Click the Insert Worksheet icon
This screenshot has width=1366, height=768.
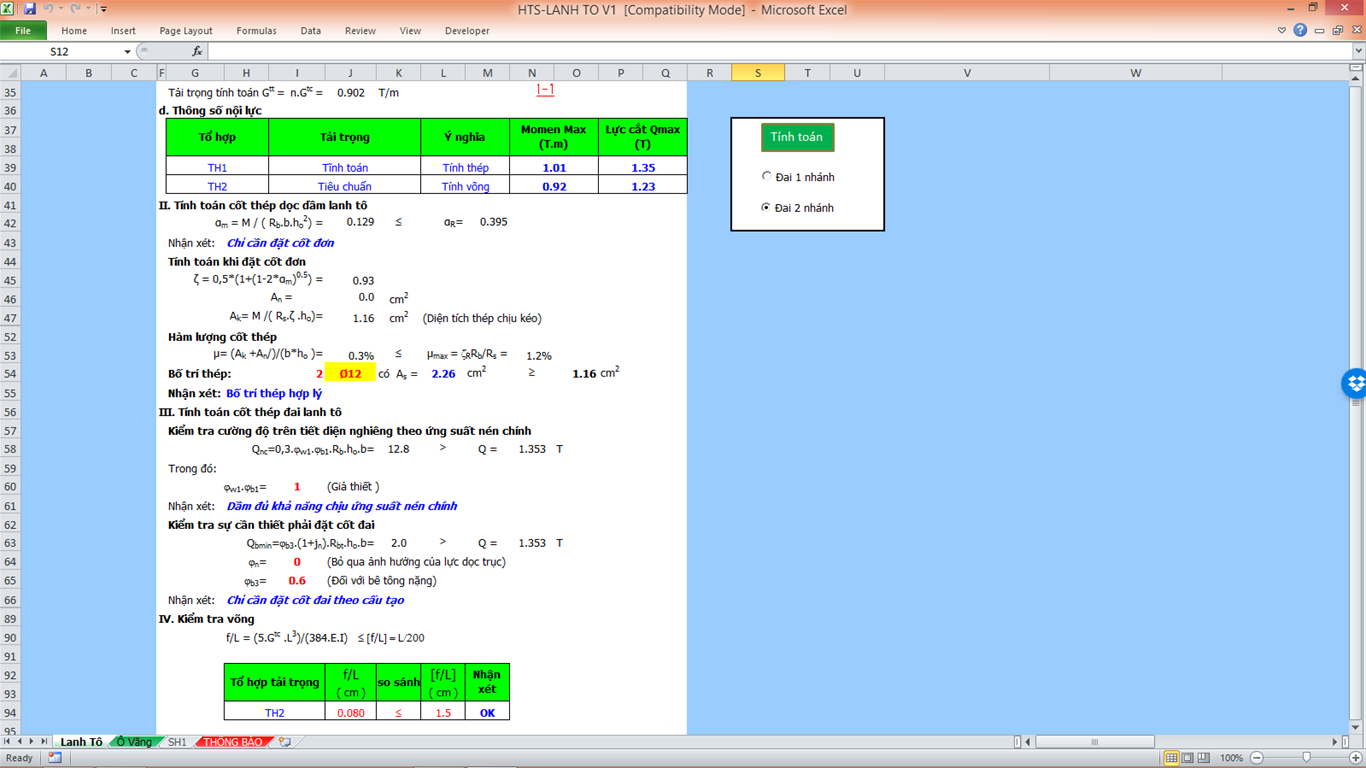[285, 742]
